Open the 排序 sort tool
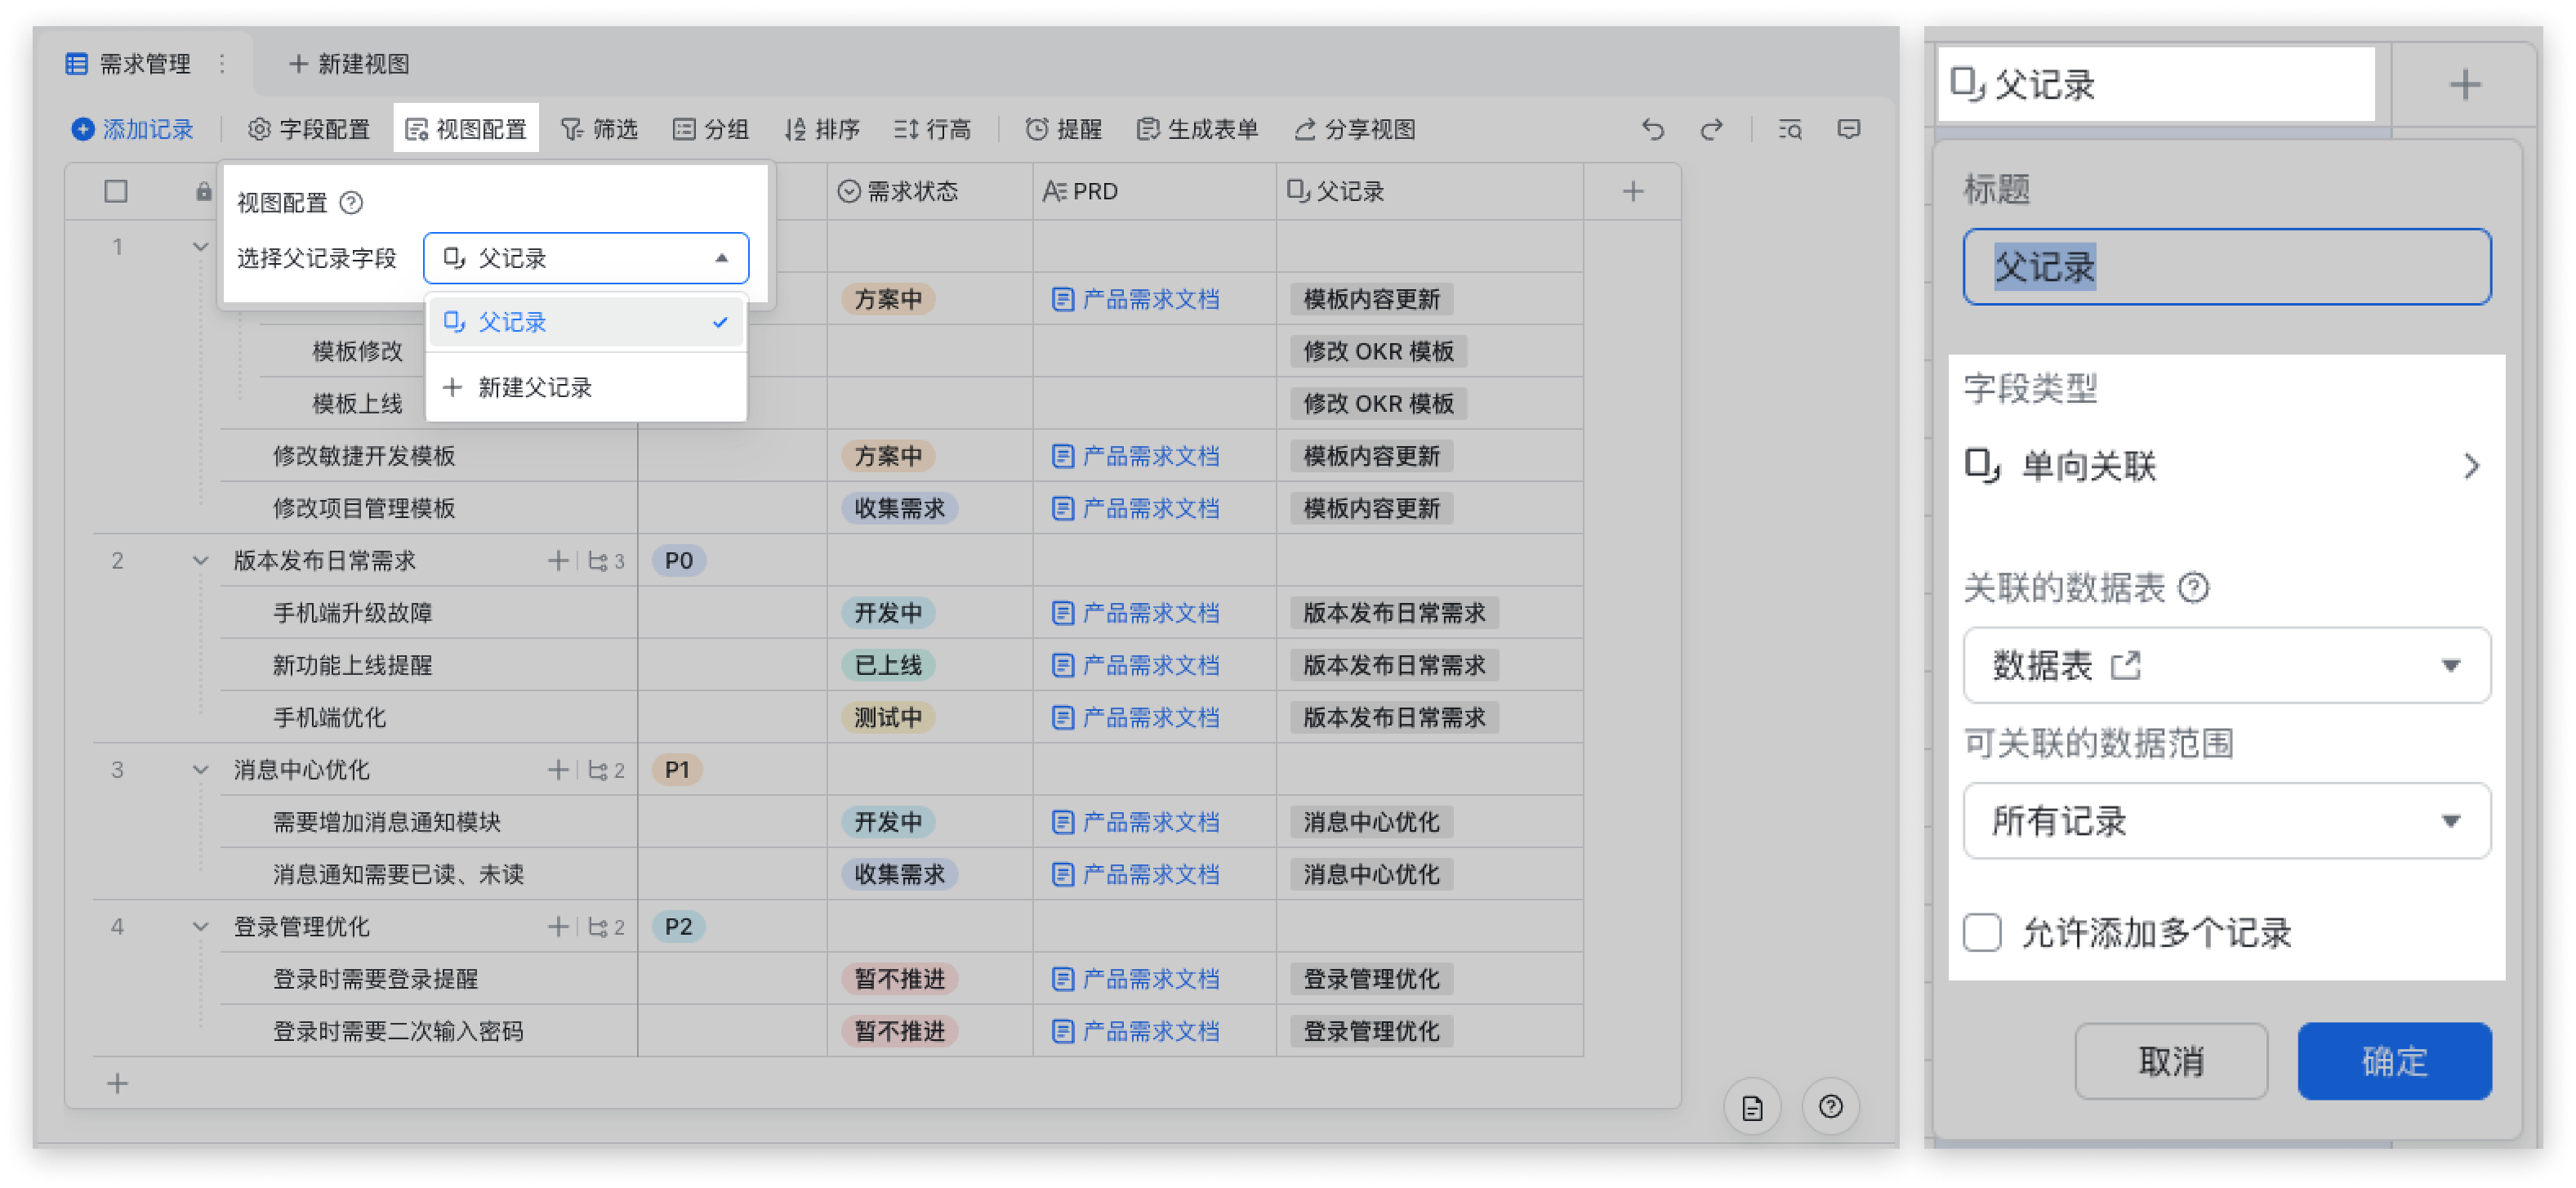This screenshot has height=1188, width=2576. tap(822, 129)
